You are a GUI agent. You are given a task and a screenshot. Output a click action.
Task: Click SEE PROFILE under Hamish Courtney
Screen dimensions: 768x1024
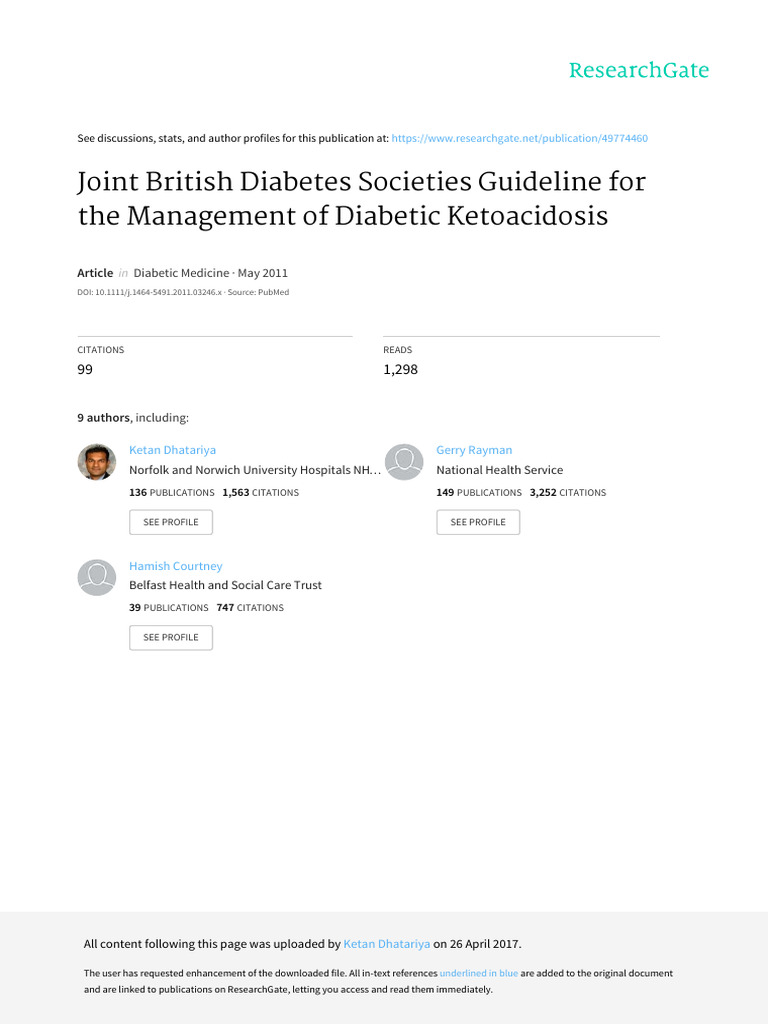tap(171, 637)
